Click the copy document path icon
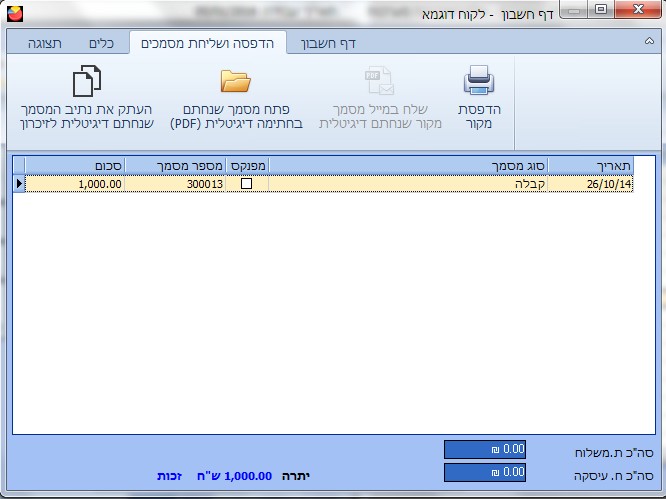This screenshot has width=666, height=499. (87, 81)
